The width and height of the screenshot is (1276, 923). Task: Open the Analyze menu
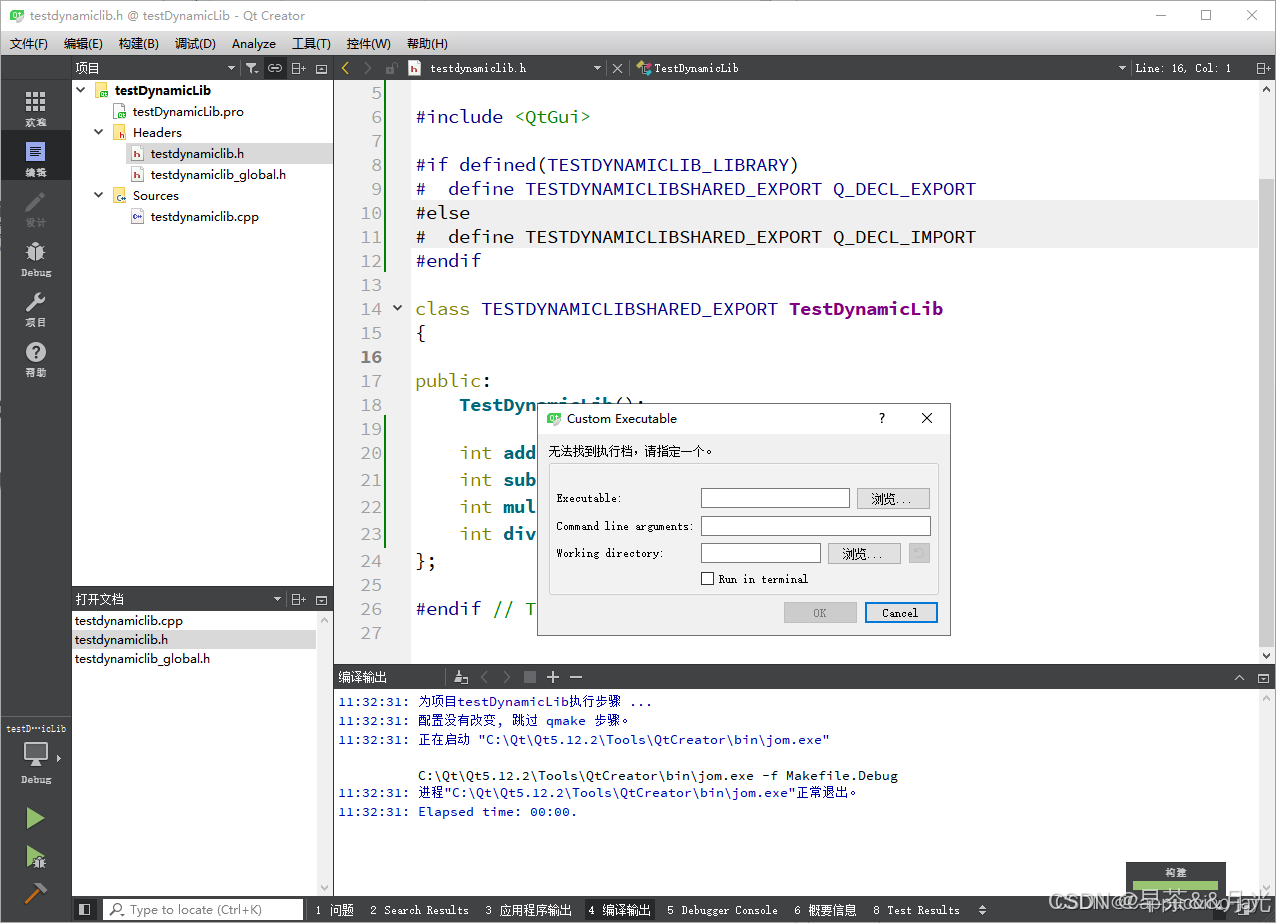click(254, 43)
